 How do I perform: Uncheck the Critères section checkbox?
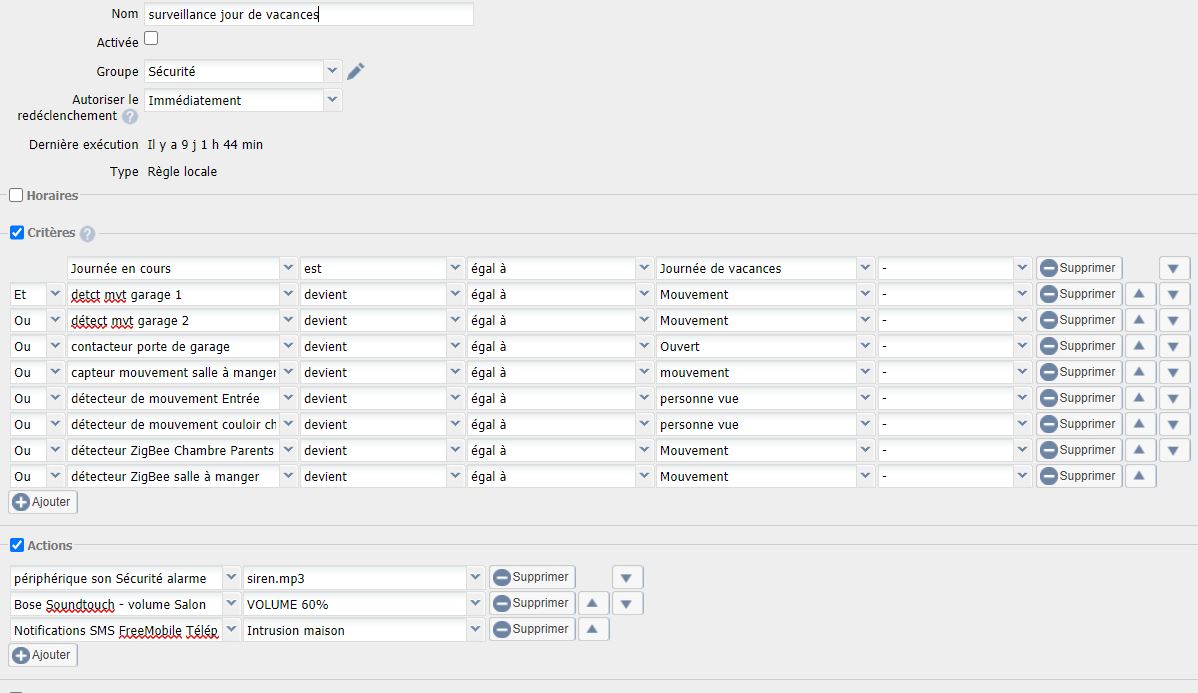(x=16, y=233)
